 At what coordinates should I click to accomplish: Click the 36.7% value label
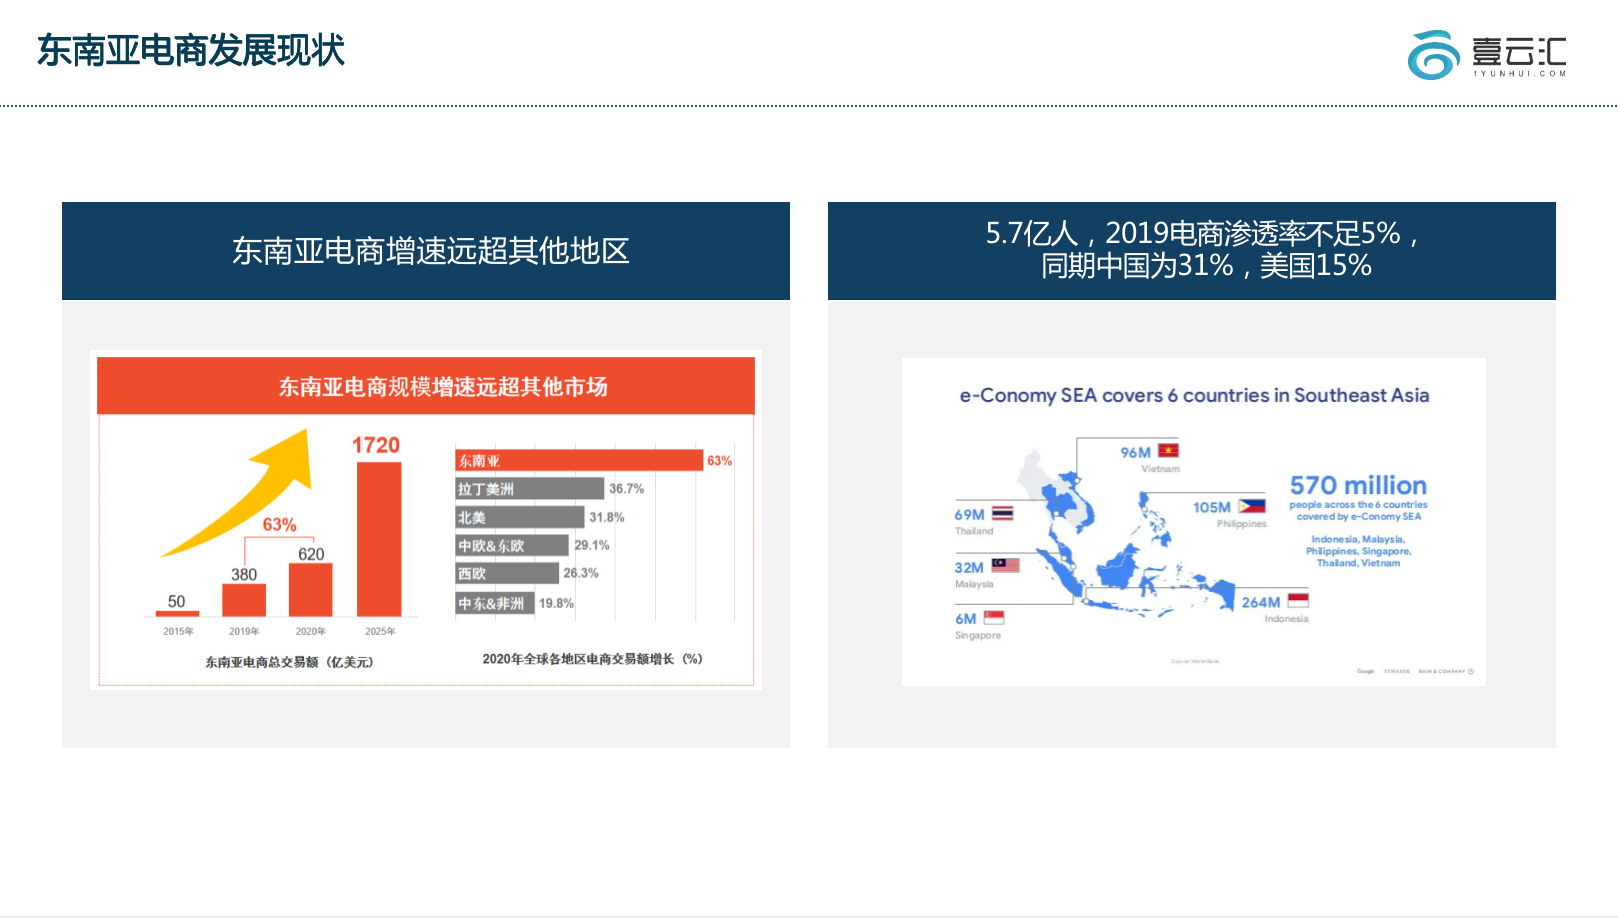pyautogui.click(x=627, y=489)
